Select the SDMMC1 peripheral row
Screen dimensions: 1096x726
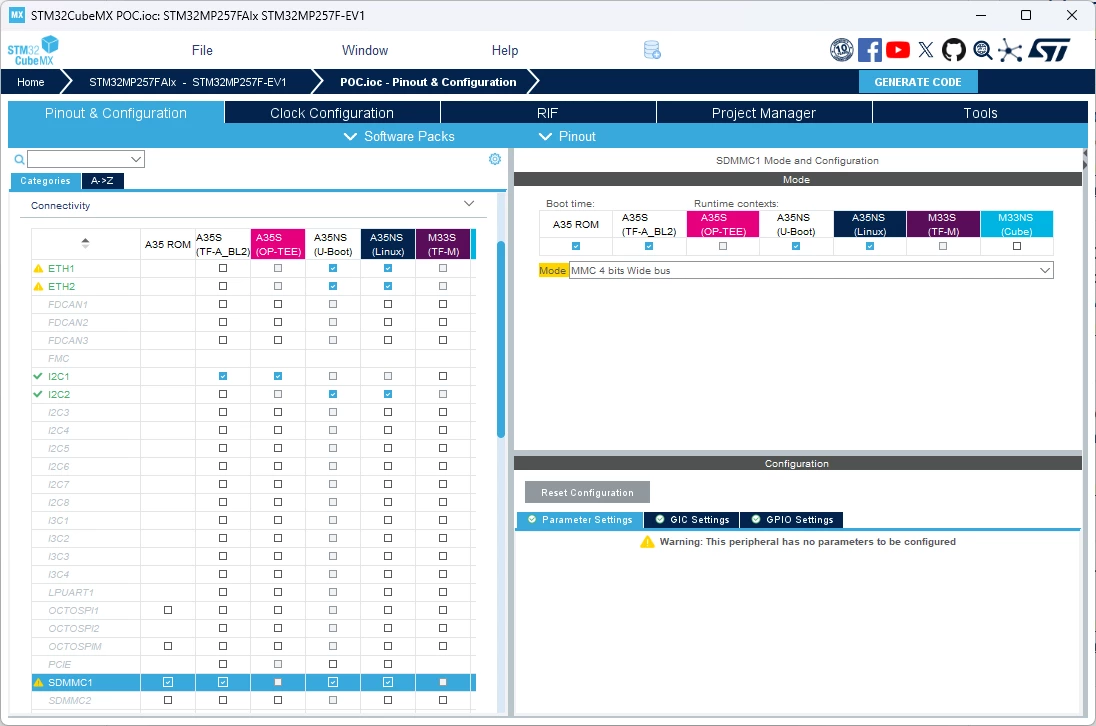254,683
